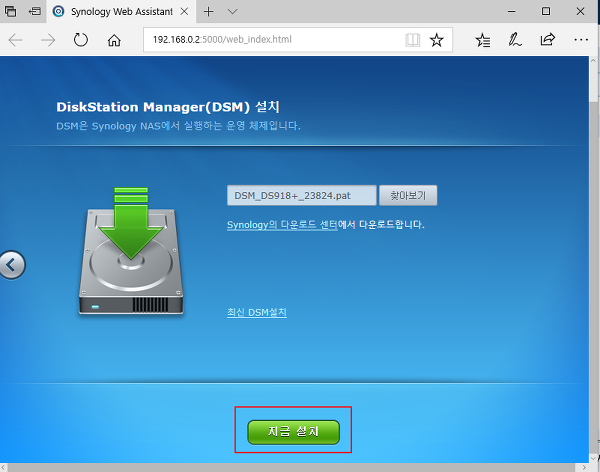Open the browser settings ellipsis menu

(x=581, y=39)
